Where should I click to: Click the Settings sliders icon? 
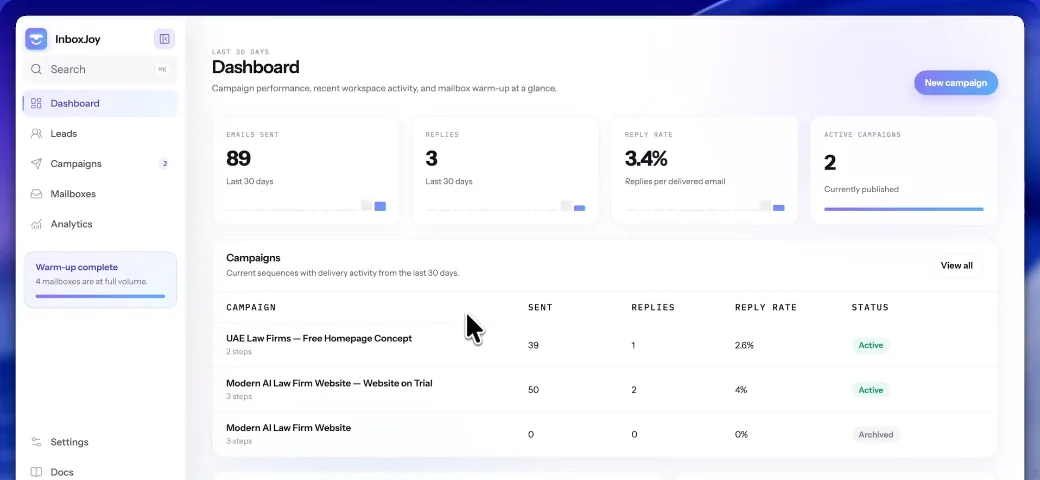pyautogui.click(x=36, y=442)
